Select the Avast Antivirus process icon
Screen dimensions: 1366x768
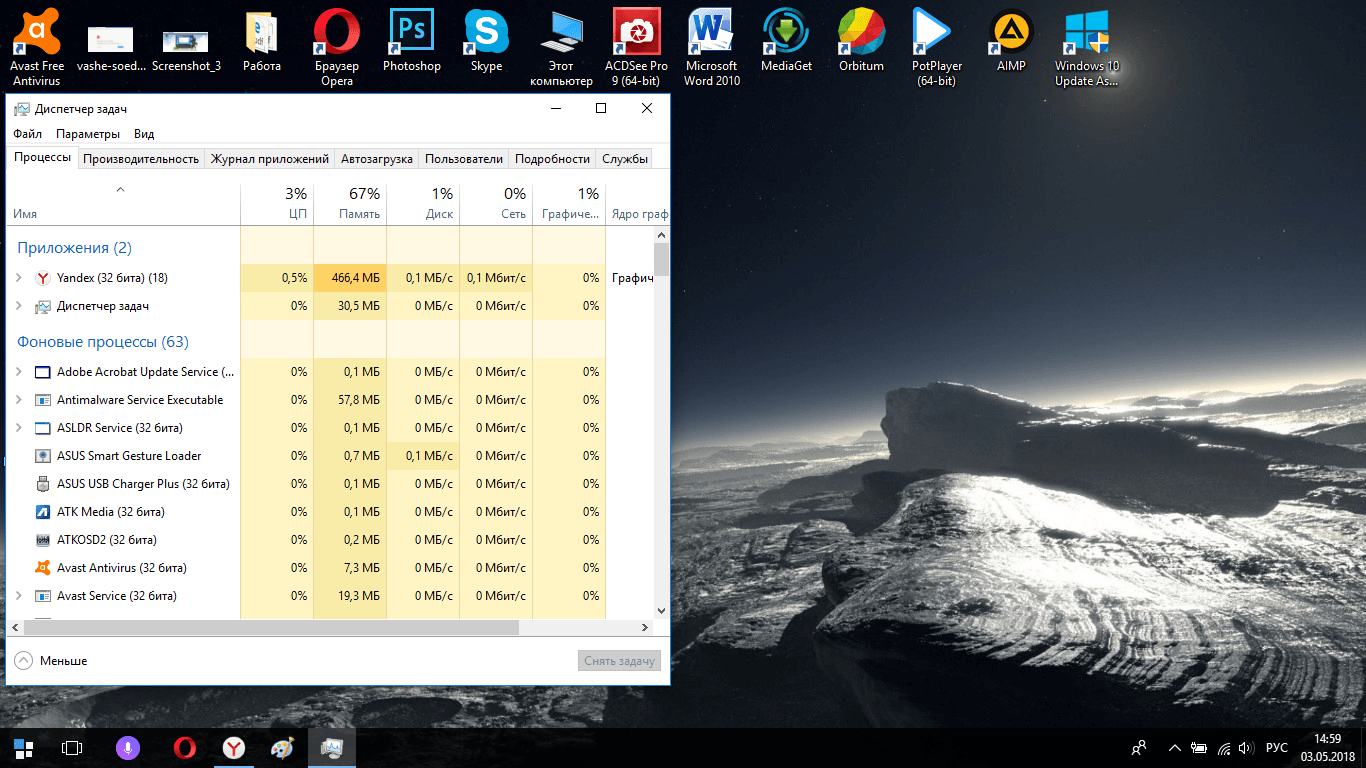point(43,568)
